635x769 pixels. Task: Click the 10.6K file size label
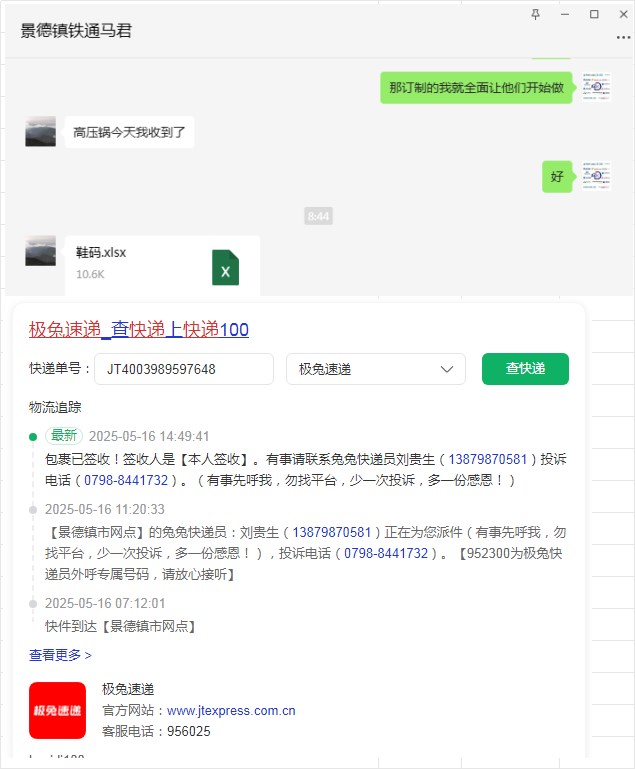90,274
